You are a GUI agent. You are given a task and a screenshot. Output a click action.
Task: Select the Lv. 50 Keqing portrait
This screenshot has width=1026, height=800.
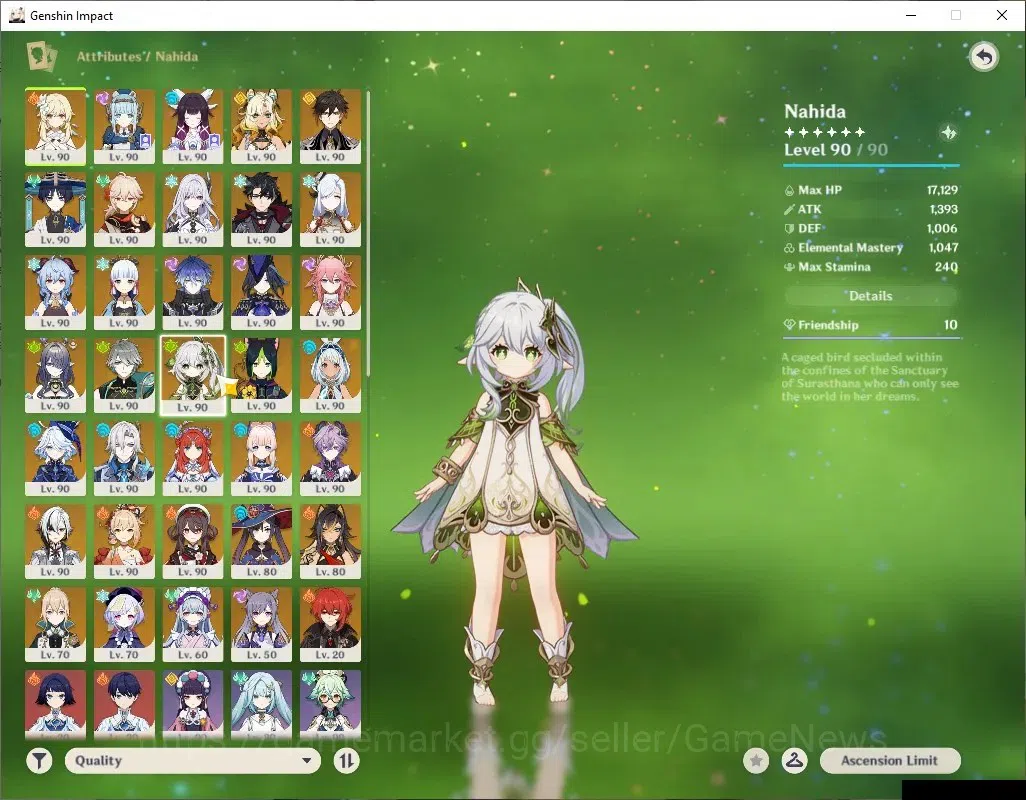[262, 625]
